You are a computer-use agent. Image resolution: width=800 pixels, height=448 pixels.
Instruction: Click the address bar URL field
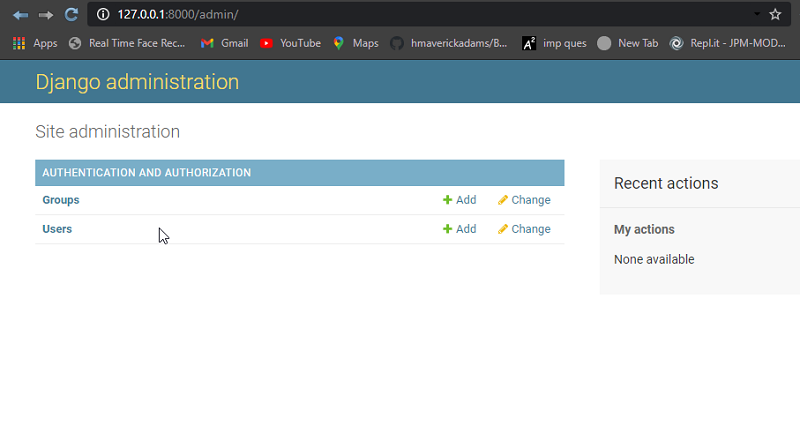429,14
